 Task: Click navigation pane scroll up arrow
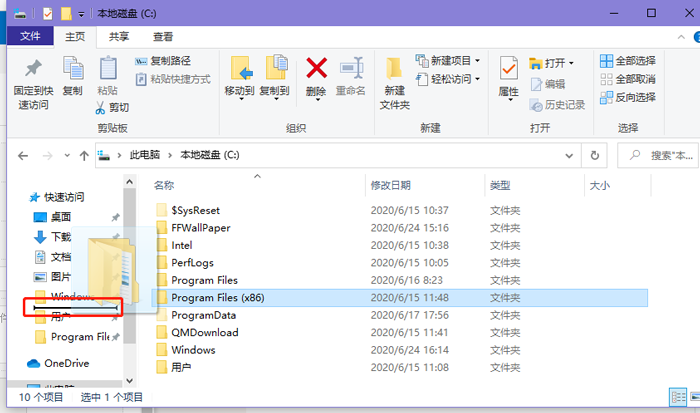[x=129, y=182]
